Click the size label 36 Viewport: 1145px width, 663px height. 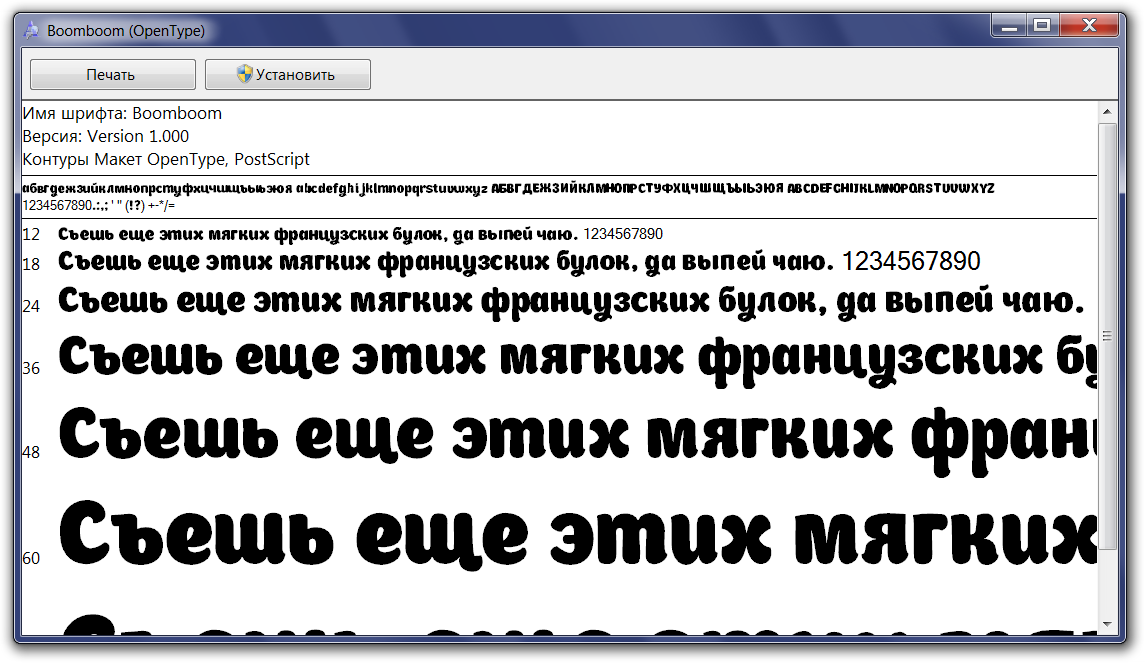pyautogui.click(x=31, y=368)
